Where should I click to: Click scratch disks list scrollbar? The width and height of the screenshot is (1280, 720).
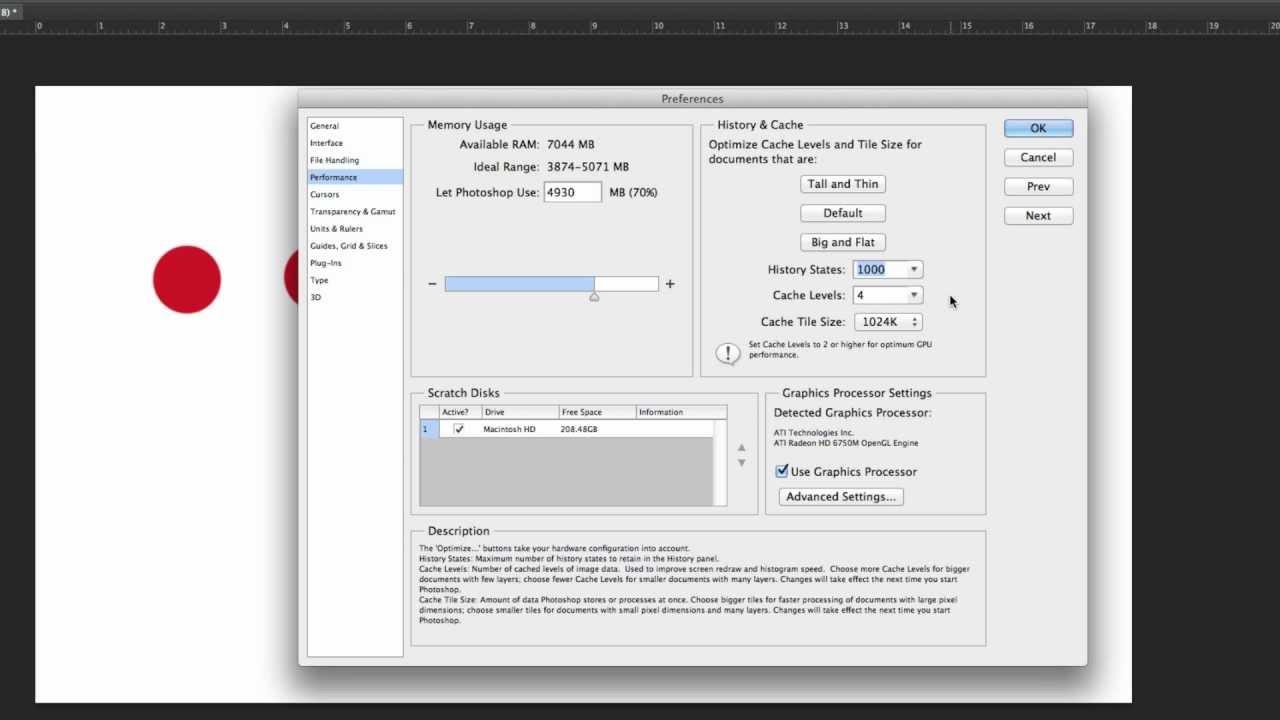point(720,462)
